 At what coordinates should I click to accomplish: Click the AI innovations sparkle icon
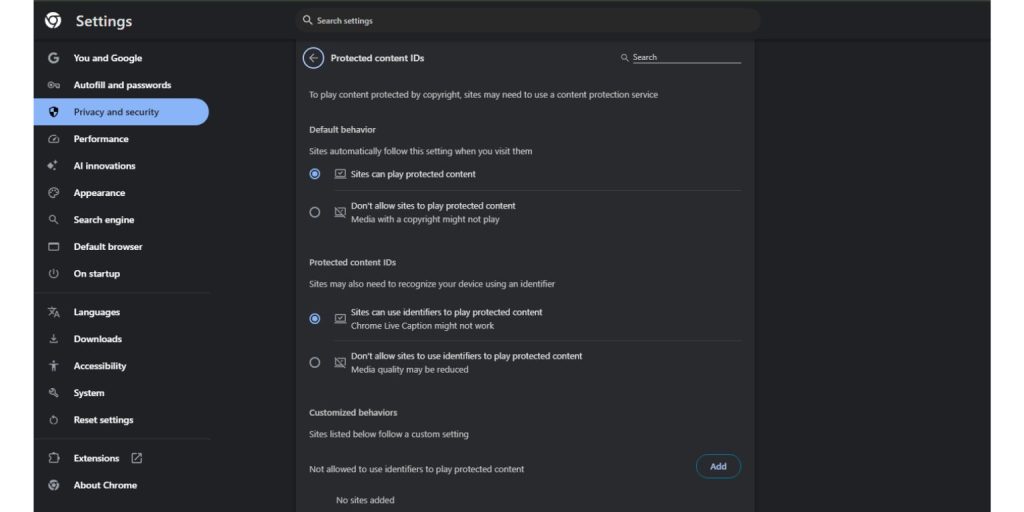tap(54, 166)
